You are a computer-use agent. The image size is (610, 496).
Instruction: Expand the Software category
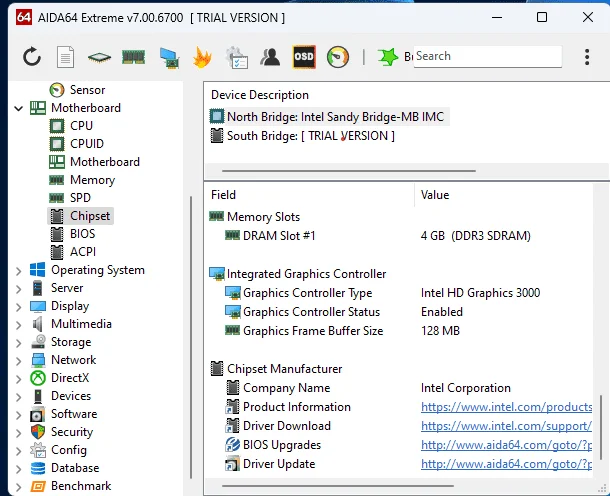tap(18, 415)
